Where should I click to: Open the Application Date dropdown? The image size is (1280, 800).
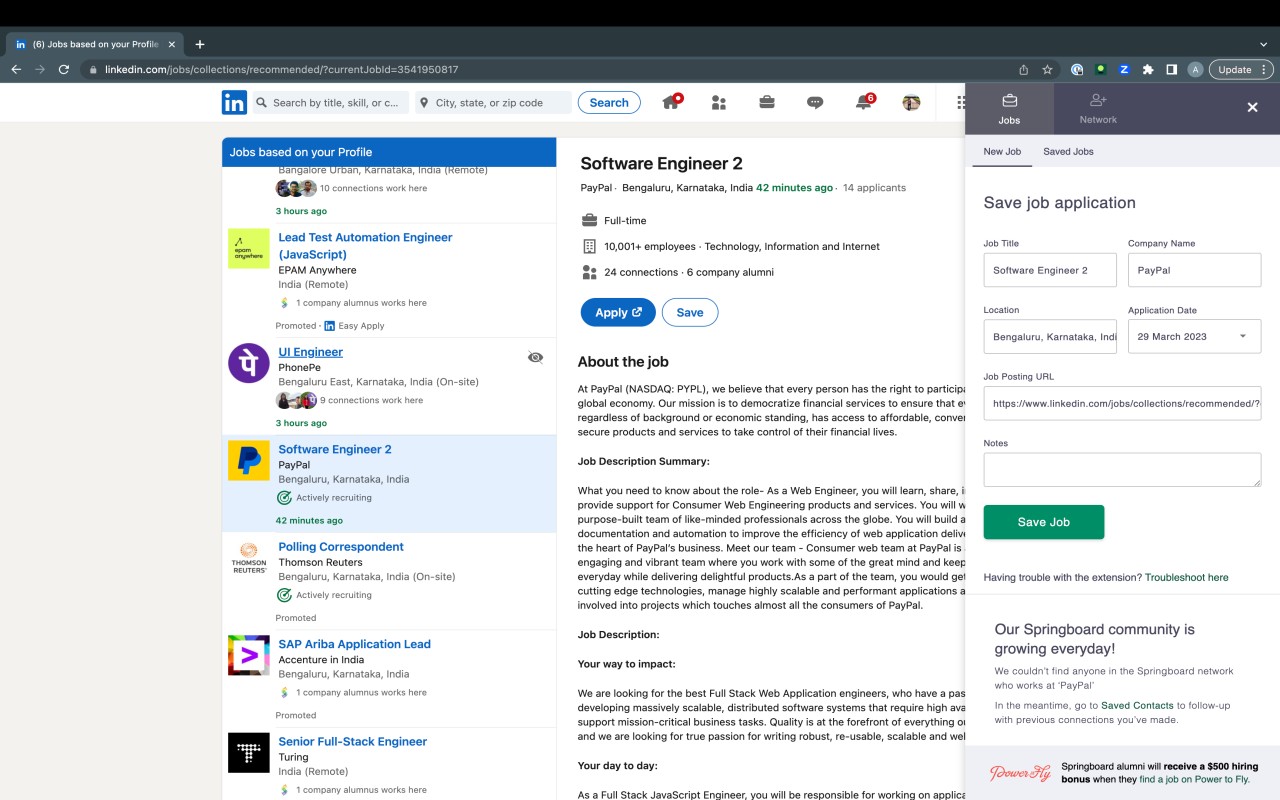click(x=1194, y=337)
